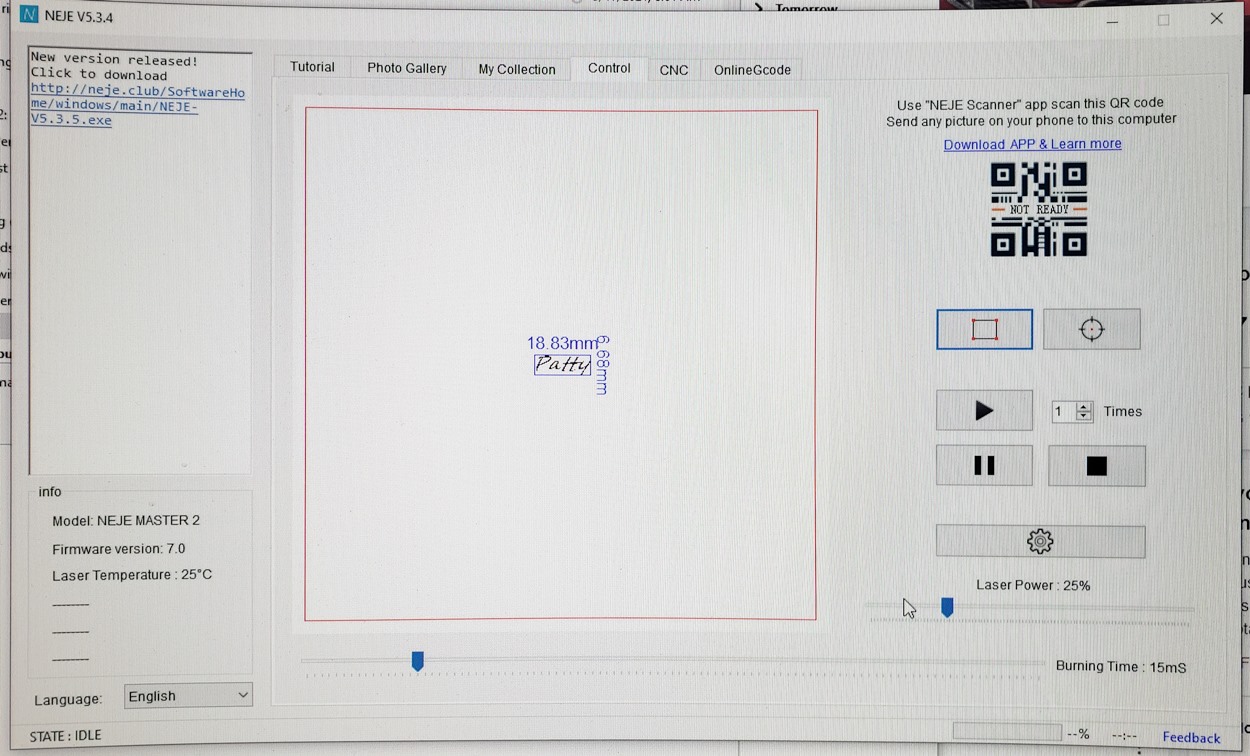Click the NOT READY QR code
1250x756 pixels.
pos(1038,210)
